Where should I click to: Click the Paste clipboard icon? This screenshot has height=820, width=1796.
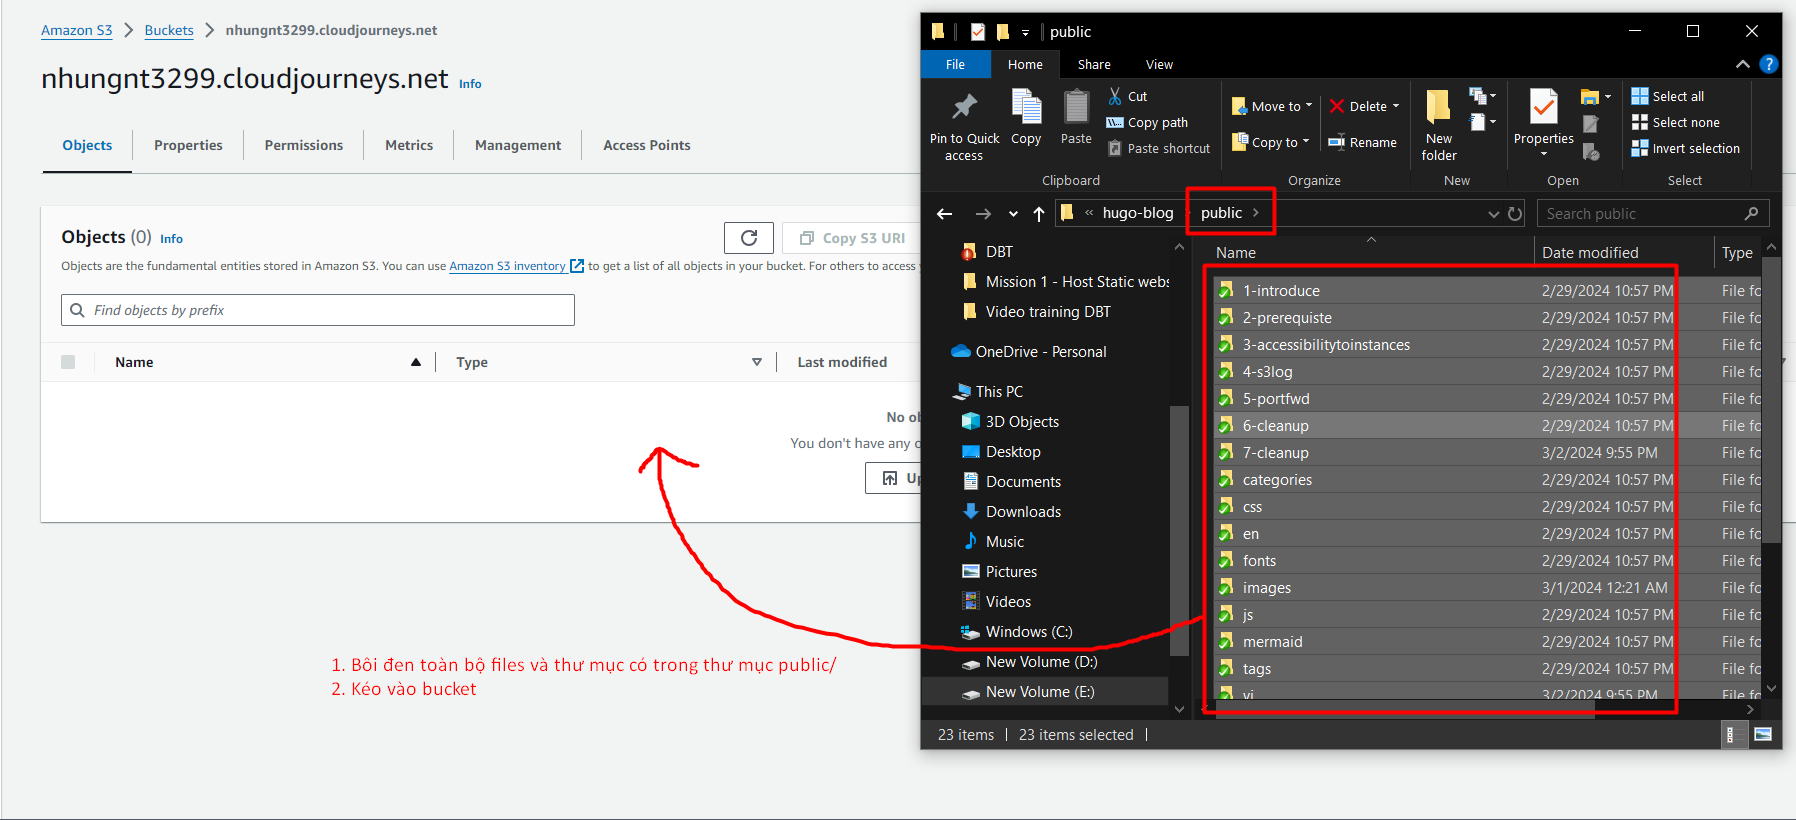(1076, 106)
